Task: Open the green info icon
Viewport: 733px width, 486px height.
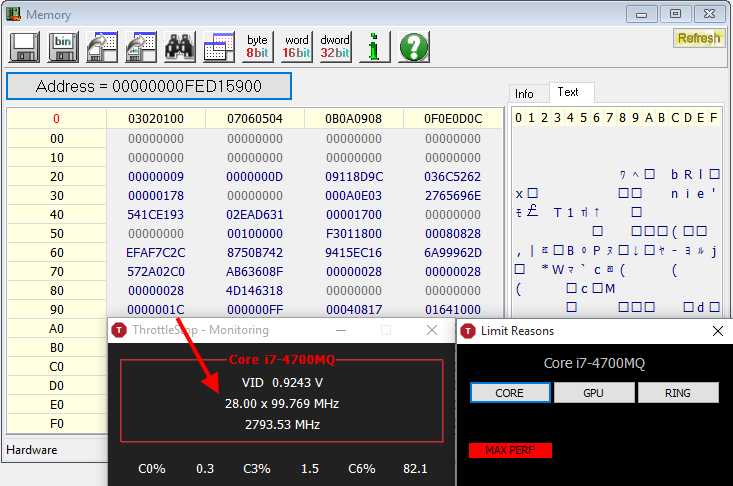Action: point(374,47)
